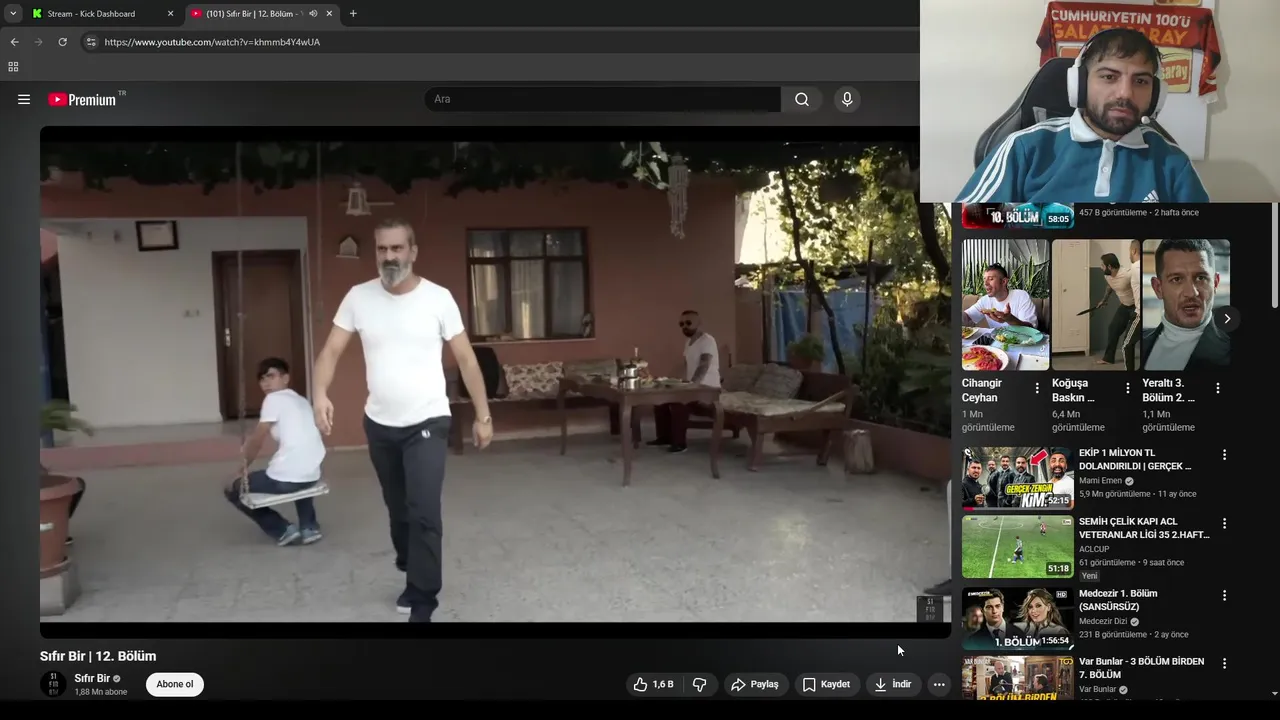
Task: Open the browser apps grid icon
Action: click(x=13, y=67)
